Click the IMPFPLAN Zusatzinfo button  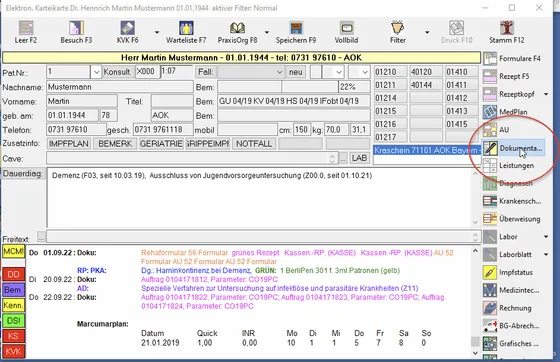(69, 144)
